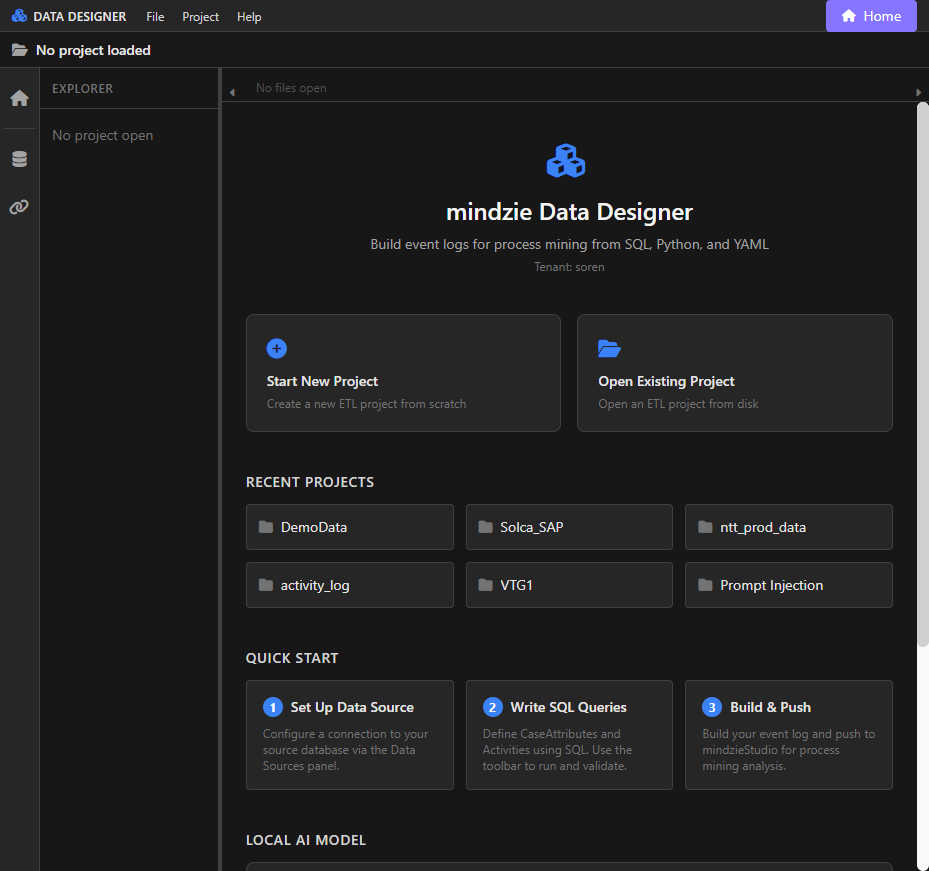Image resolution: width=929 pixels, height=871 pixels.
Task: Click the mindzie Data Designer title
Action: [569, 212]
